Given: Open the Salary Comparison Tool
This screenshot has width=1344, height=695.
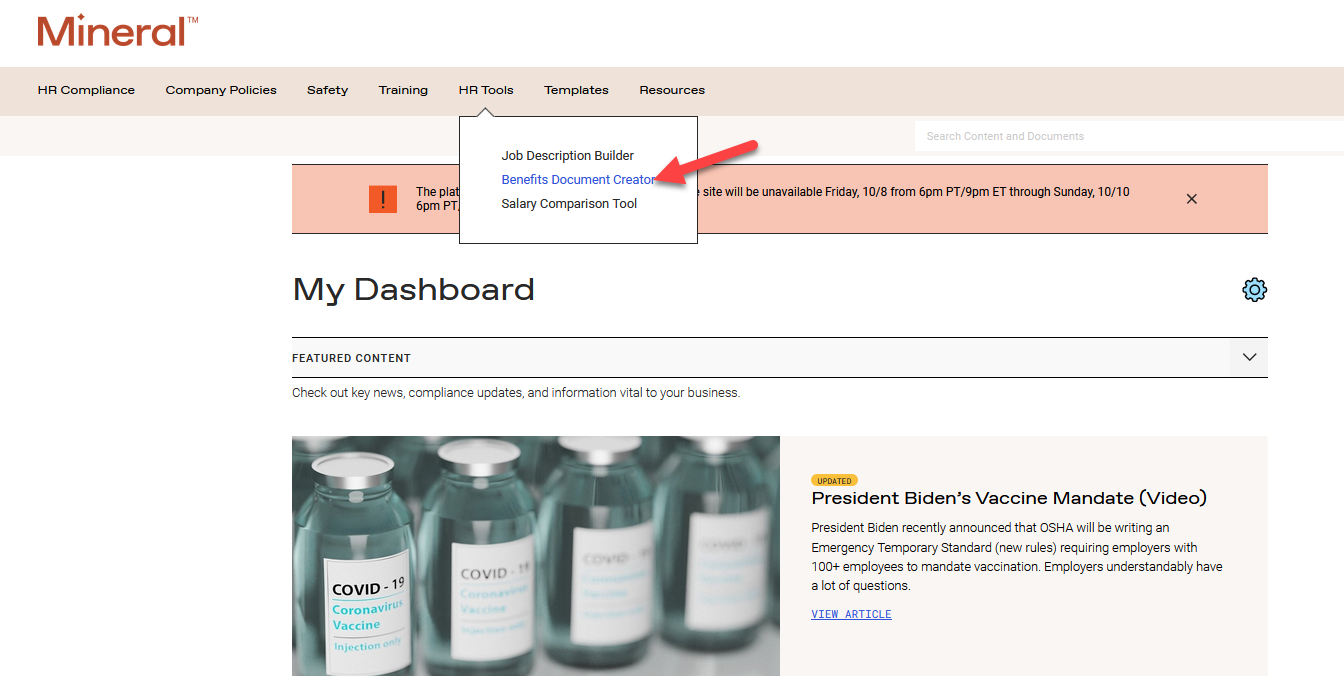Looking at the screenshot, I should point(569,204).
